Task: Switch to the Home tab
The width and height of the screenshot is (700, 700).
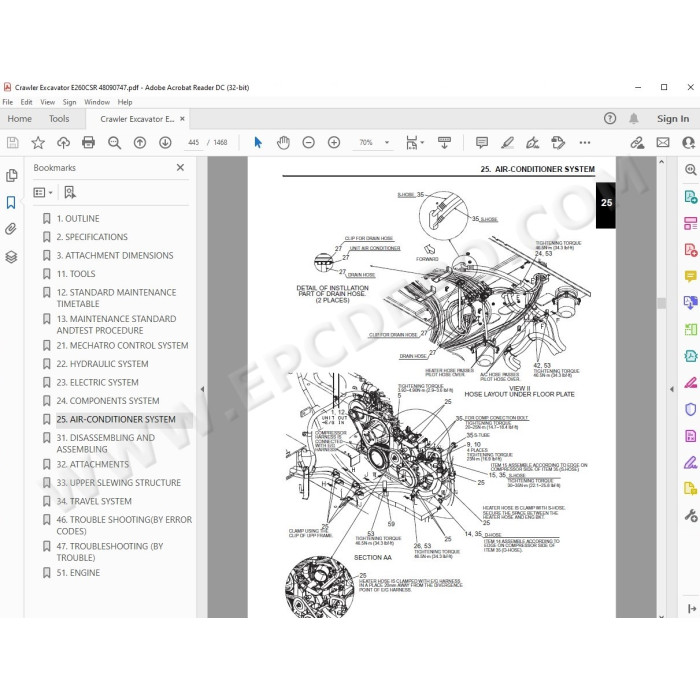Action: coord(20,119)
